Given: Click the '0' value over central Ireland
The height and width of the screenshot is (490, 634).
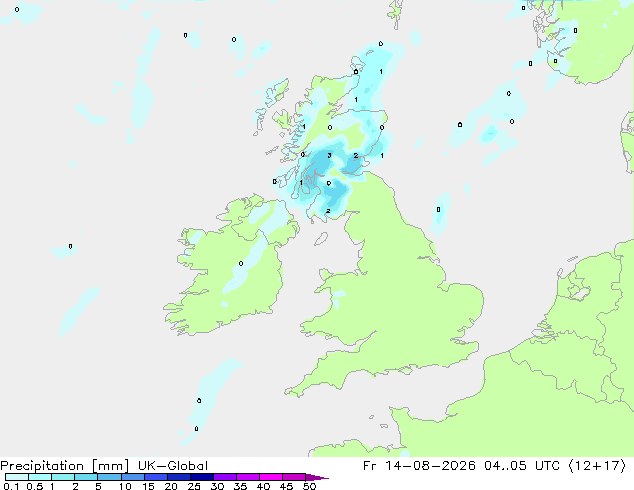Looking at the screenshot, I should [241, 264].
